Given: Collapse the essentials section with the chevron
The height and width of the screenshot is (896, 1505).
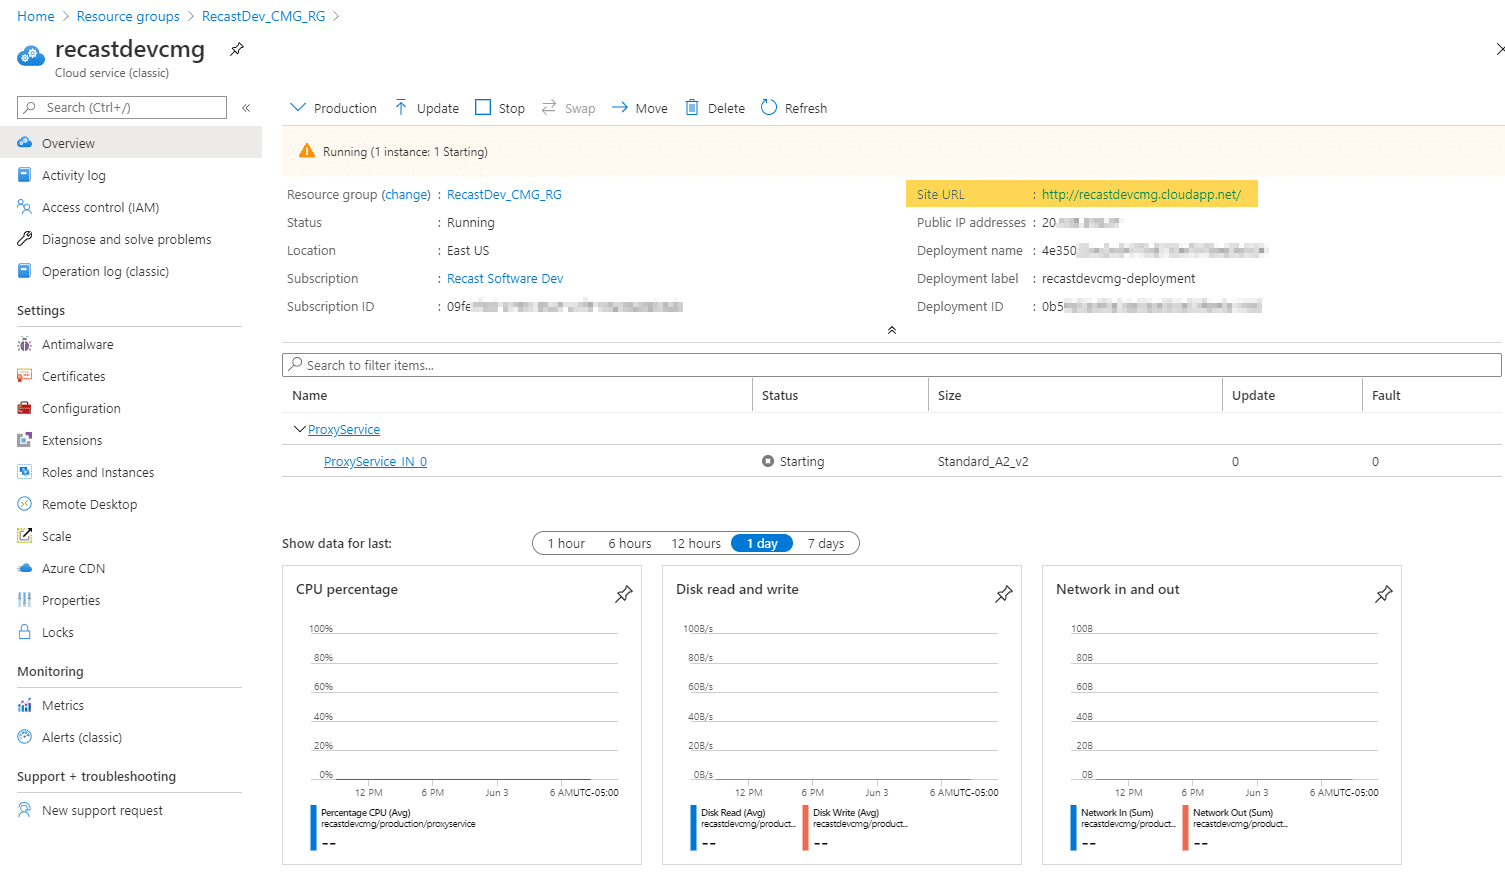Looking at the screenshot, I should pos(891,330).
